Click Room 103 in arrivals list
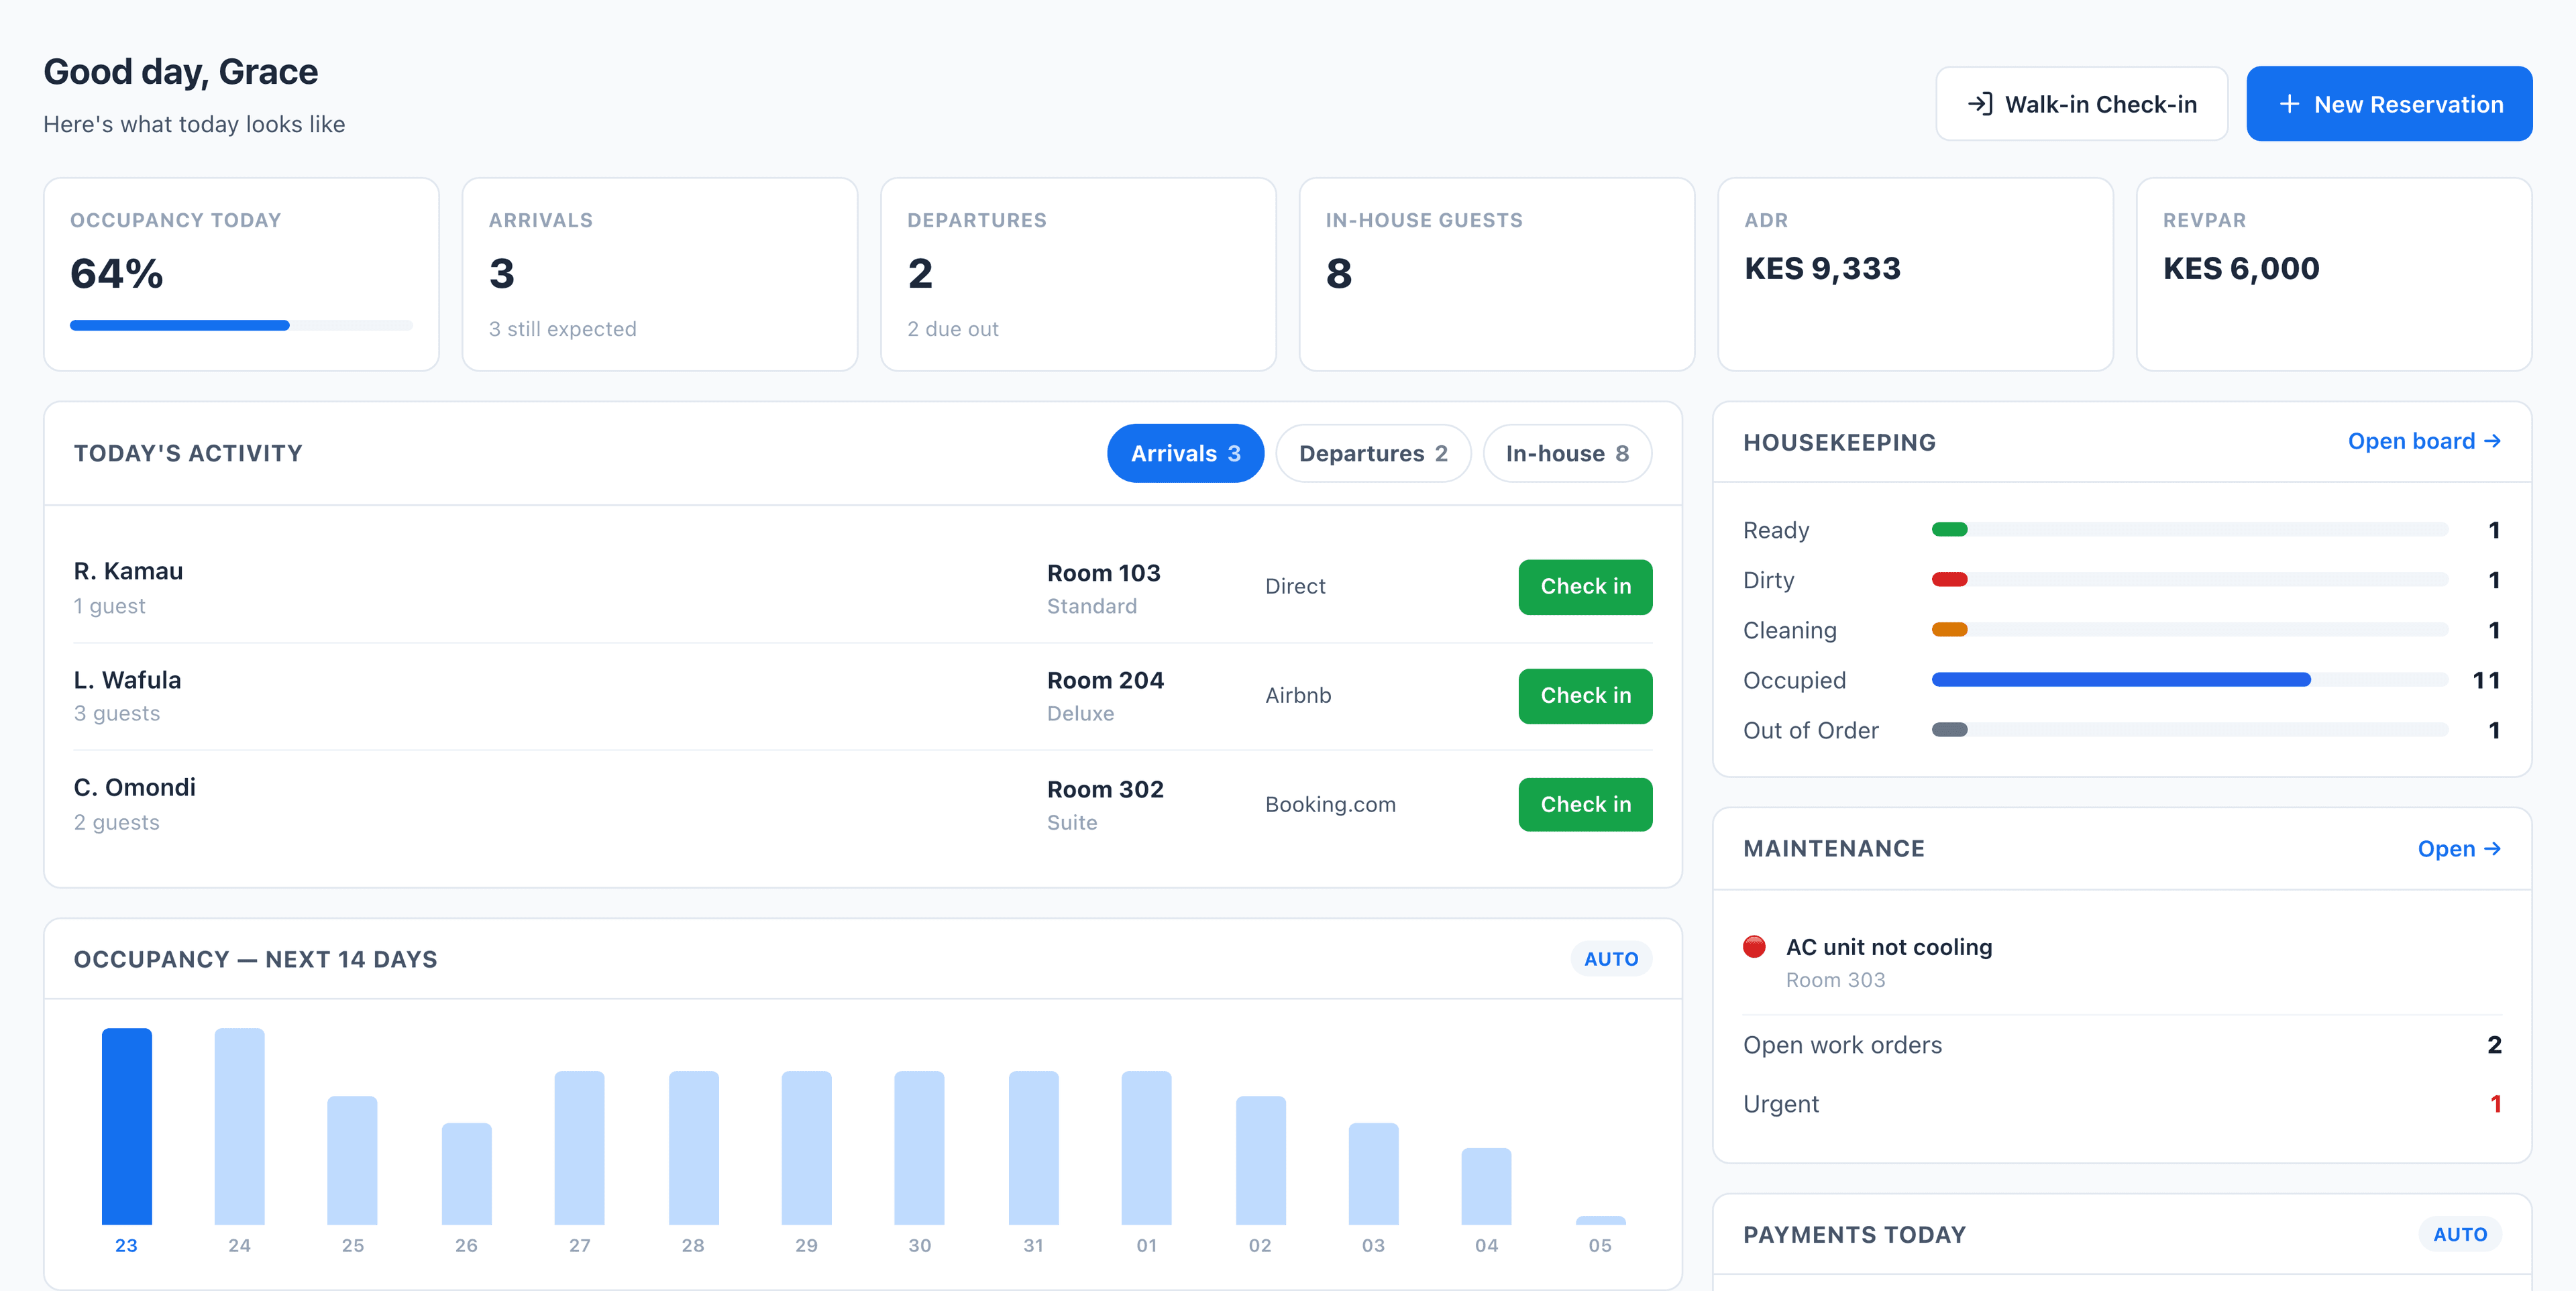This screenshot has width=2576, height=1291. click(1104, 573)
